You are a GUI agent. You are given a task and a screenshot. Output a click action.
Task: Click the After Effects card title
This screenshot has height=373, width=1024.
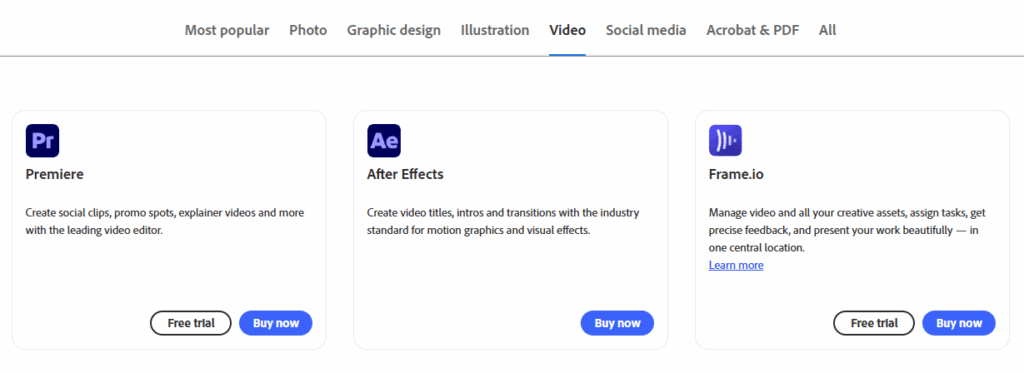pyautogui.click(x=406, y=174)
